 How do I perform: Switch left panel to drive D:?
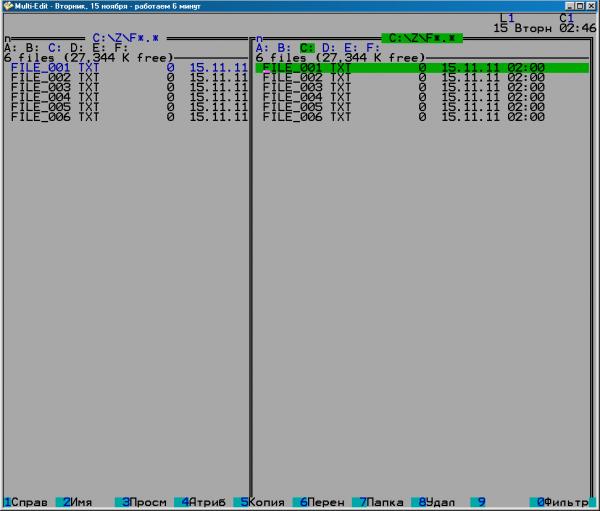[x=76, y=47]
